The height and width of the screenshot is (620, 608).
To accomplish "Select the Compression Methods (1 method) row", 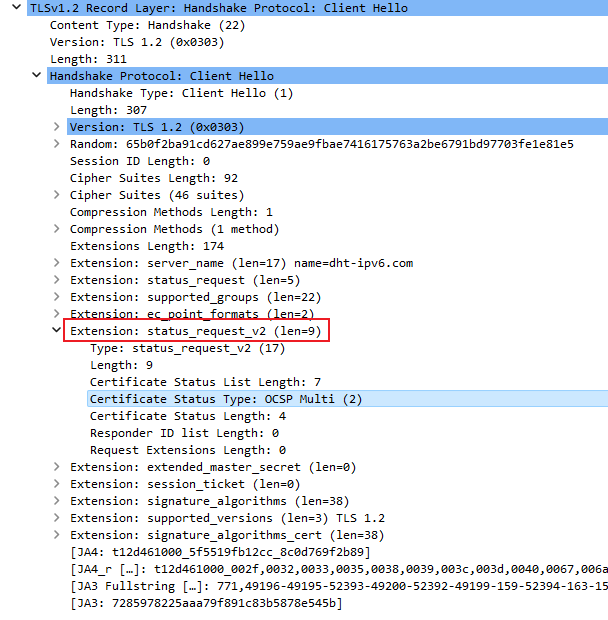I will tap(174, 229).
